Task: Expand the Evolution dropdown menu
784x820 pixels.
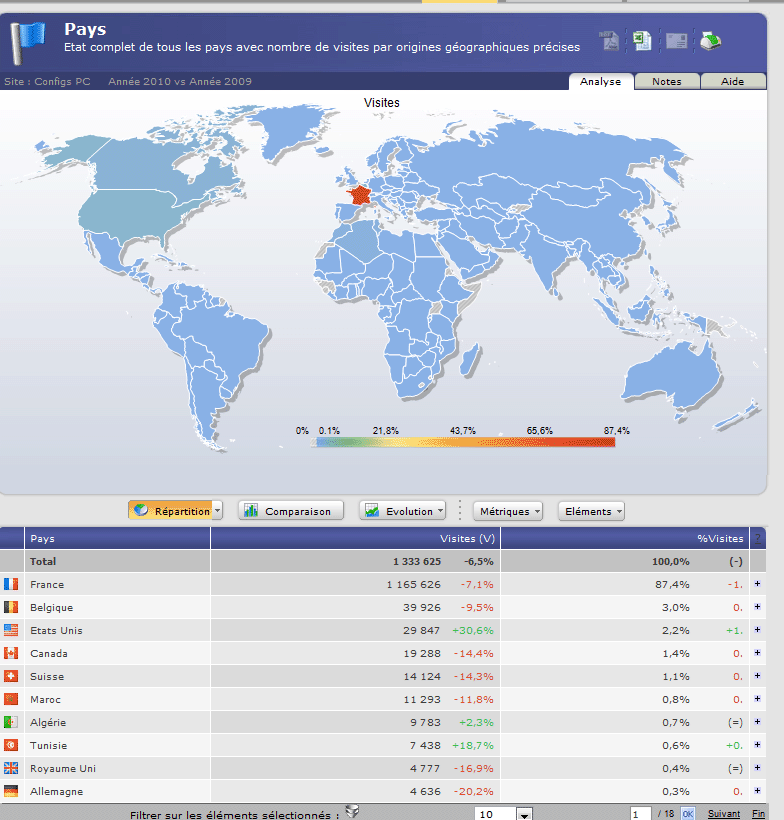Action: point(441,511)
